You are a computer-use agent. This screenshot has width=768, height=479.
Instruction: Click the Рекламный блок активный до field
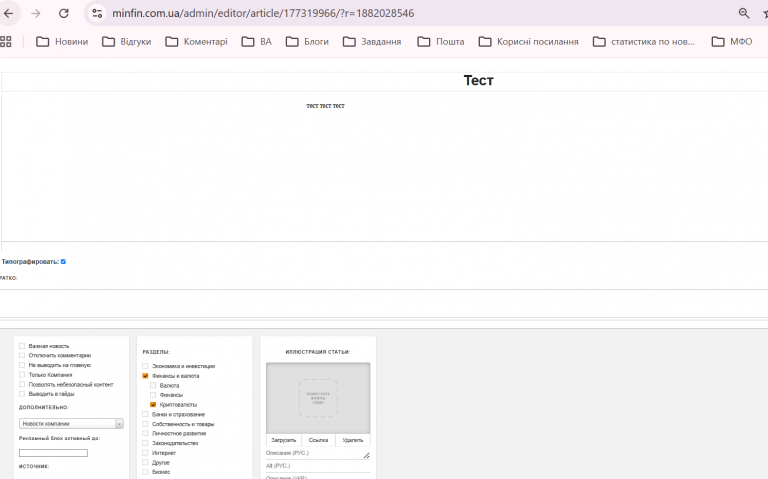tap(53, 453)
